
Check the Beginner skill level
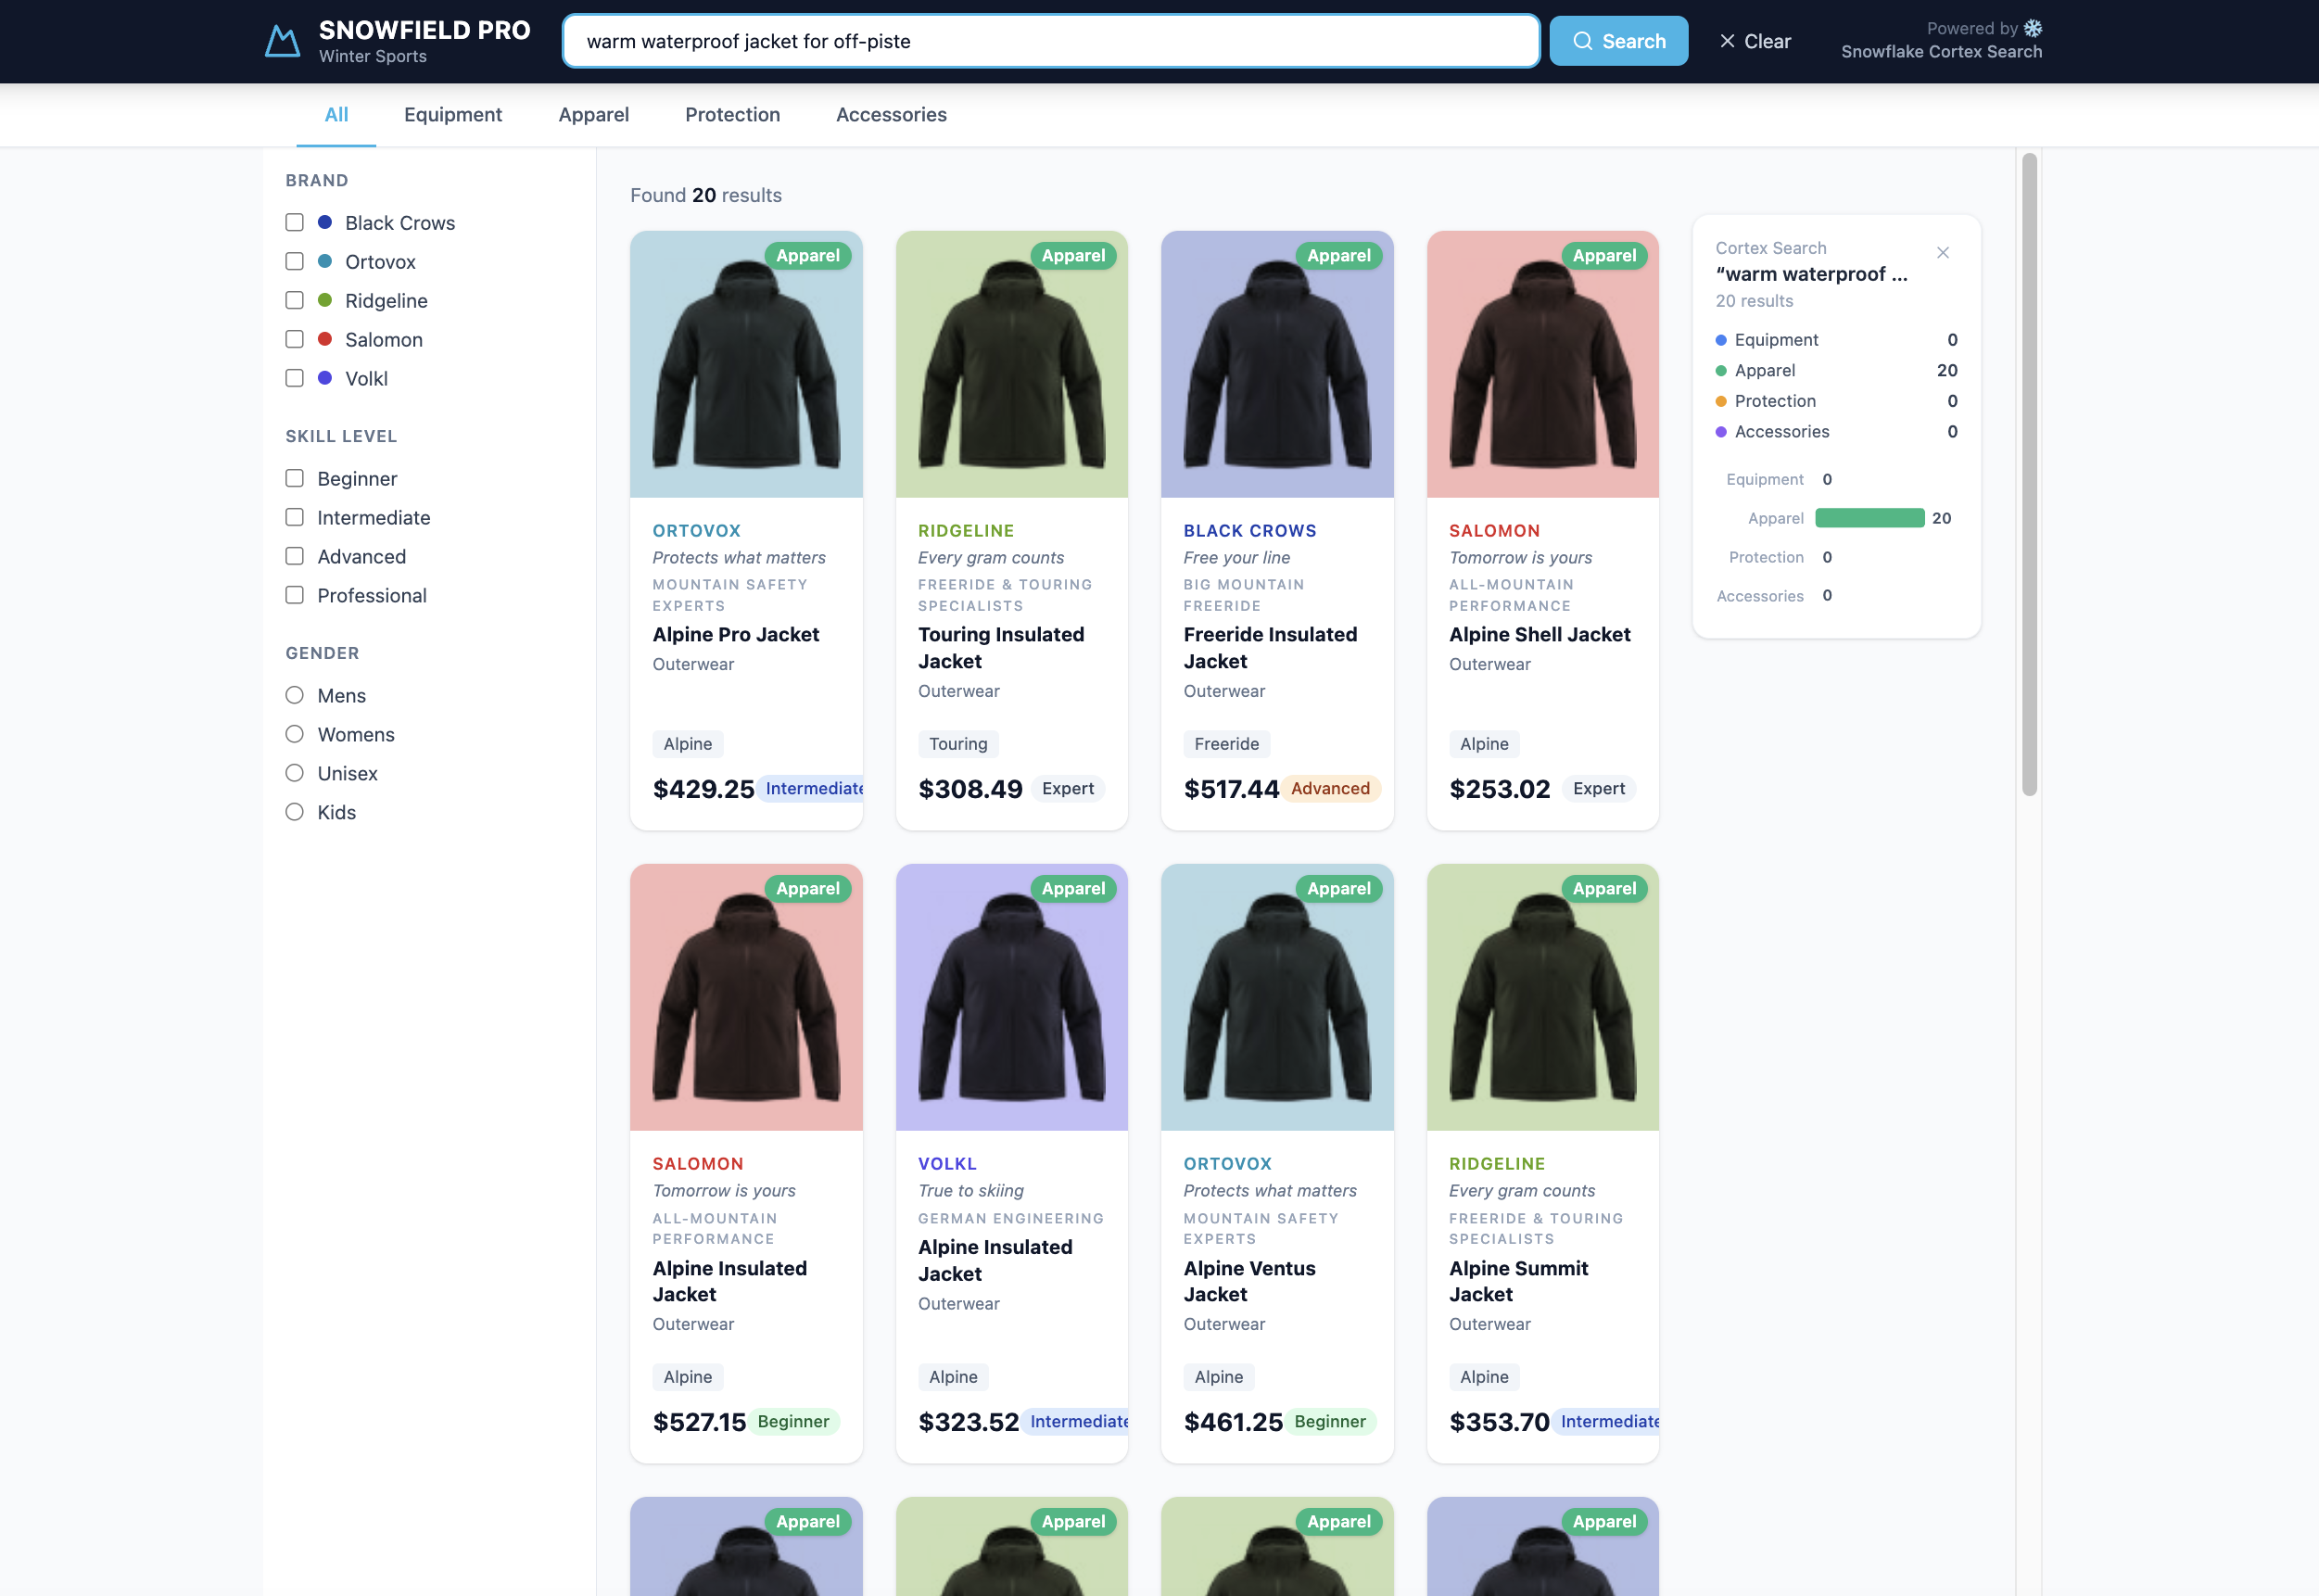point(294,478)
